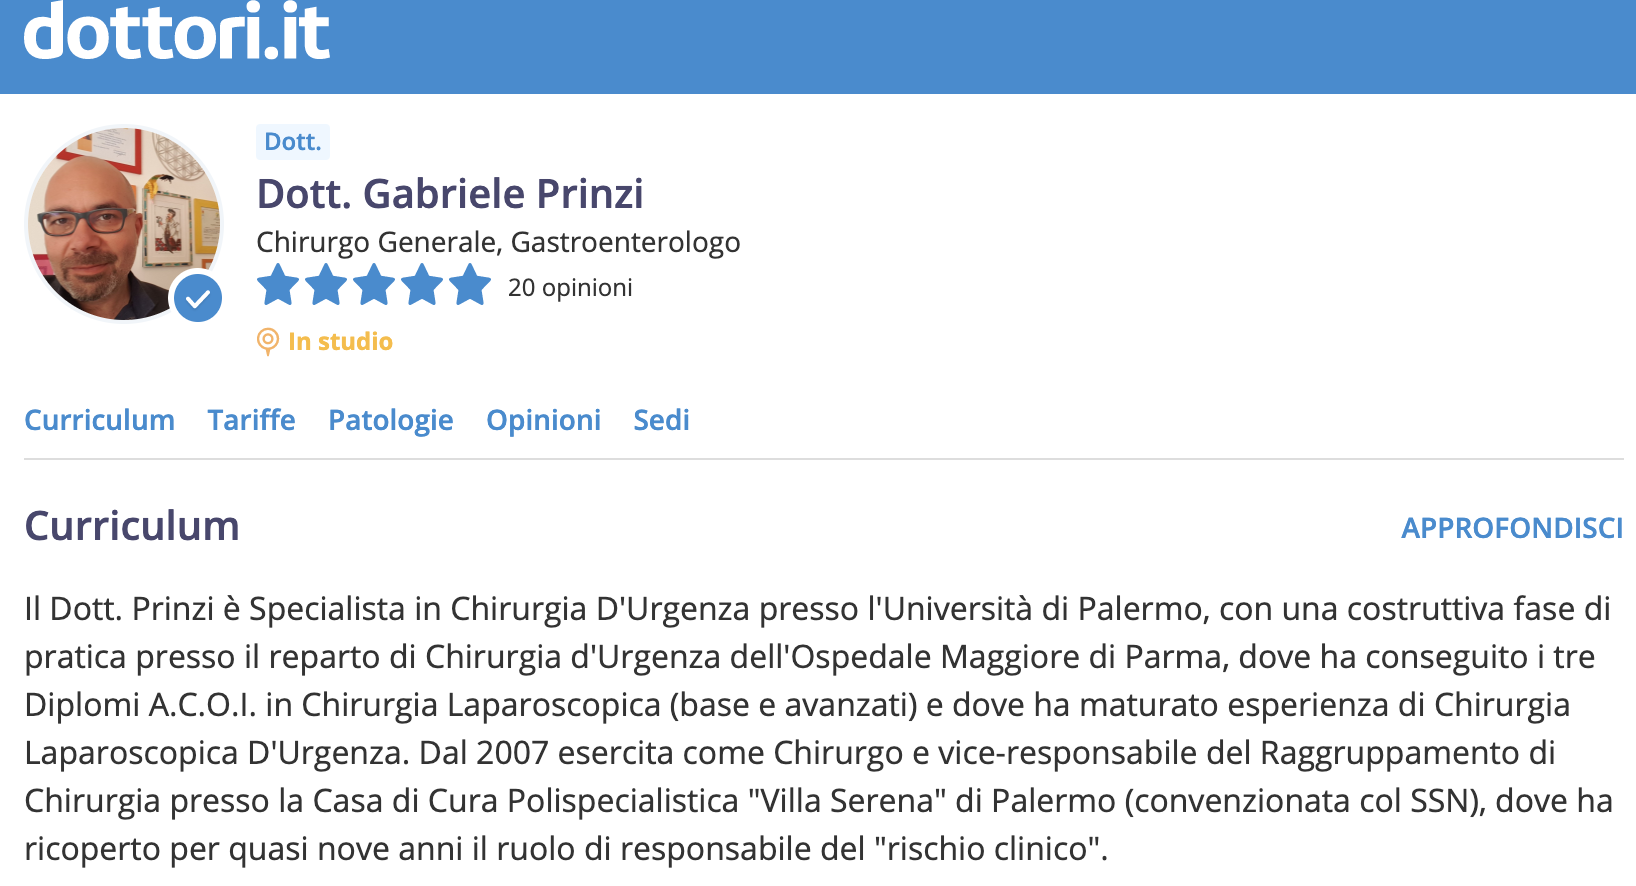Click the first rating star

(x=278, y=286)
